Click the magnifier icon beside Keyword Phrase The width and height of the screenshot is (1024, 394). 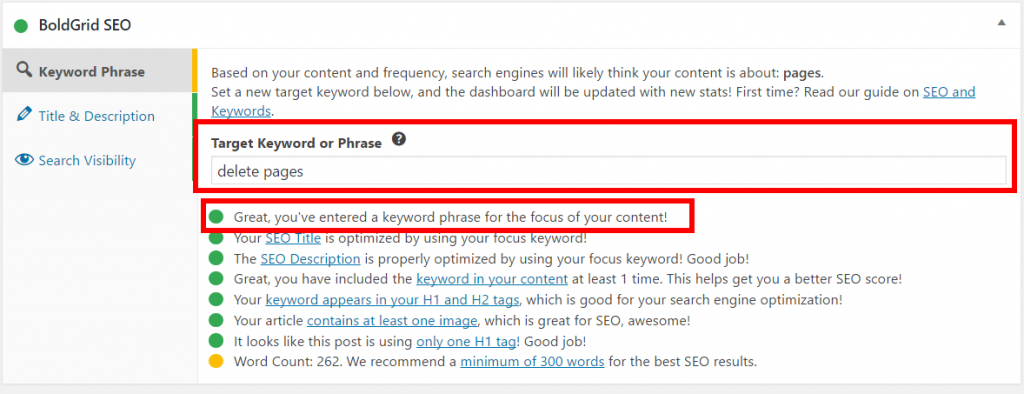24,70
